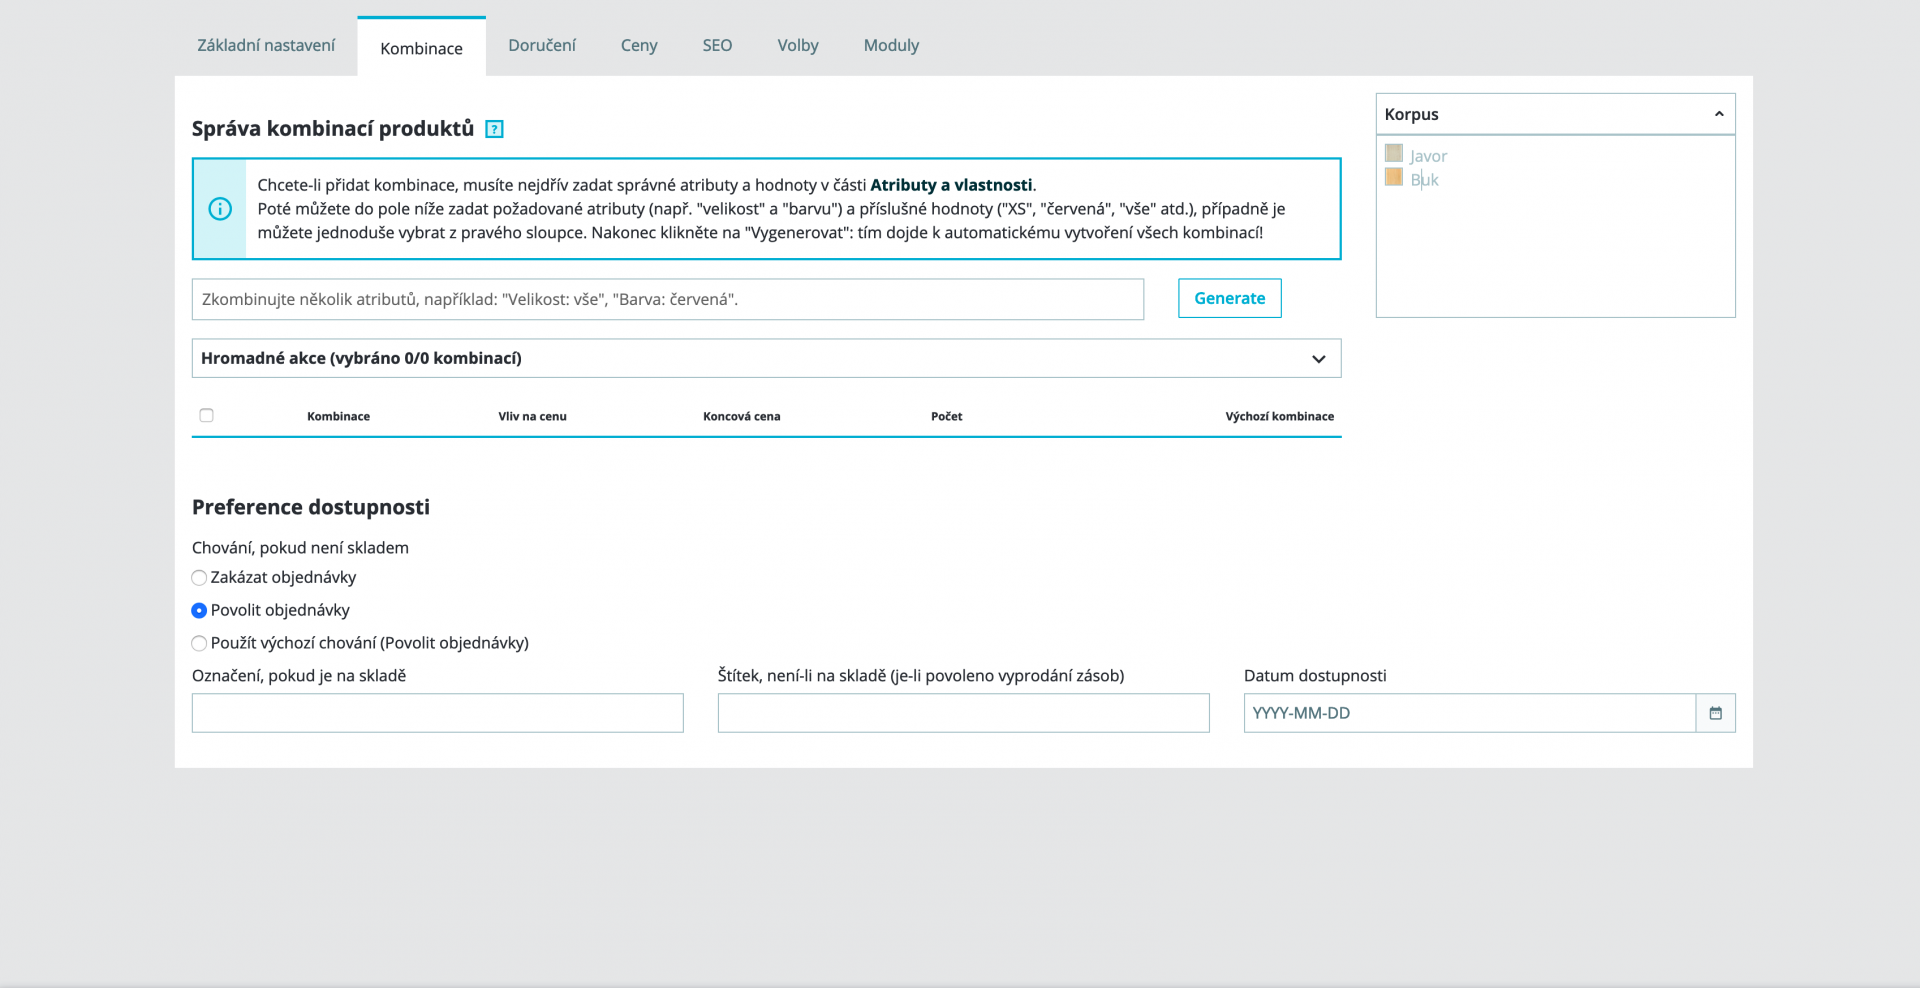This screenshot has height=988, width=1920.
Task: Open the SEO tab
Action: [717, 45]
